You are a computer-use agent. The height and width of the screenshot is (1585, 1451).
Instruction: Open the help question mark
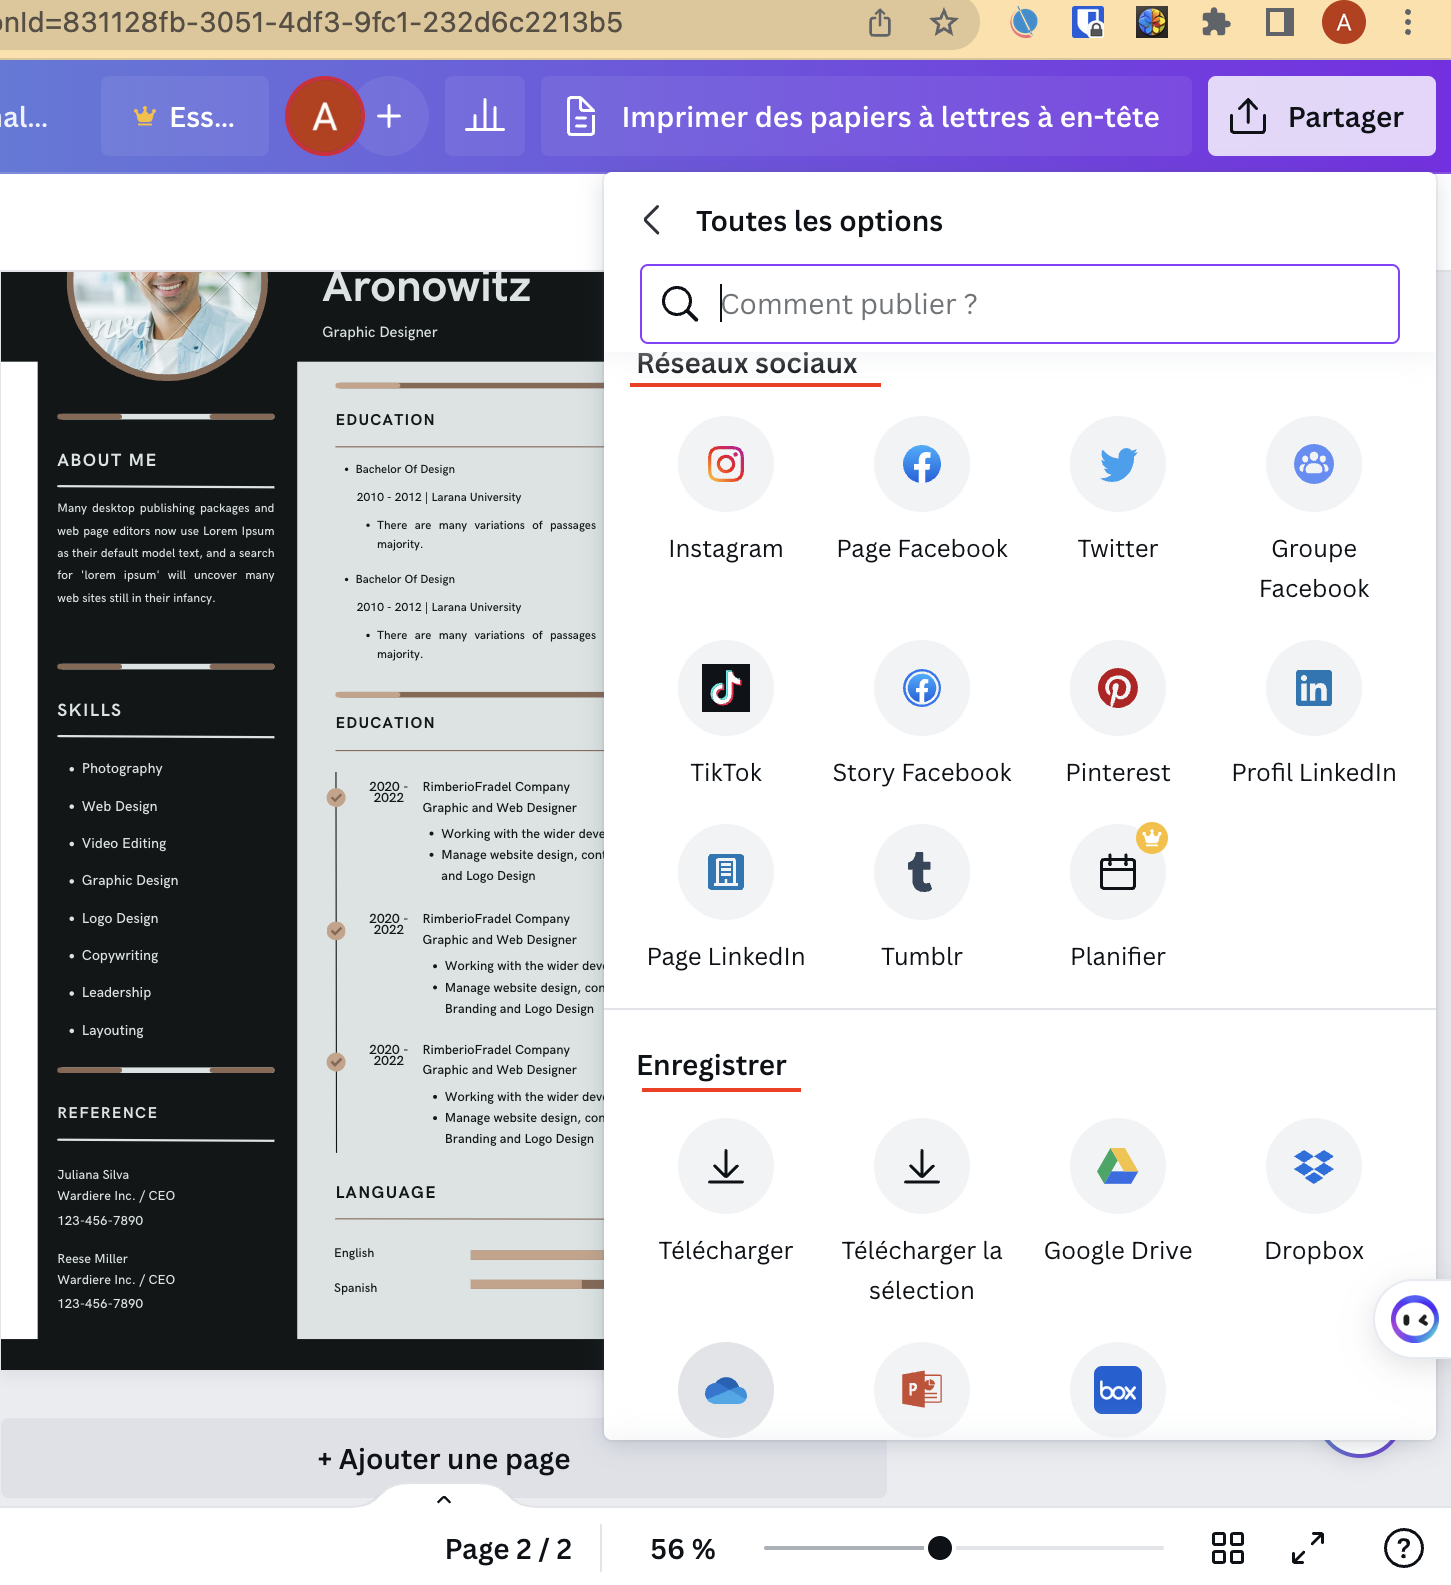pos(1404,1548)
